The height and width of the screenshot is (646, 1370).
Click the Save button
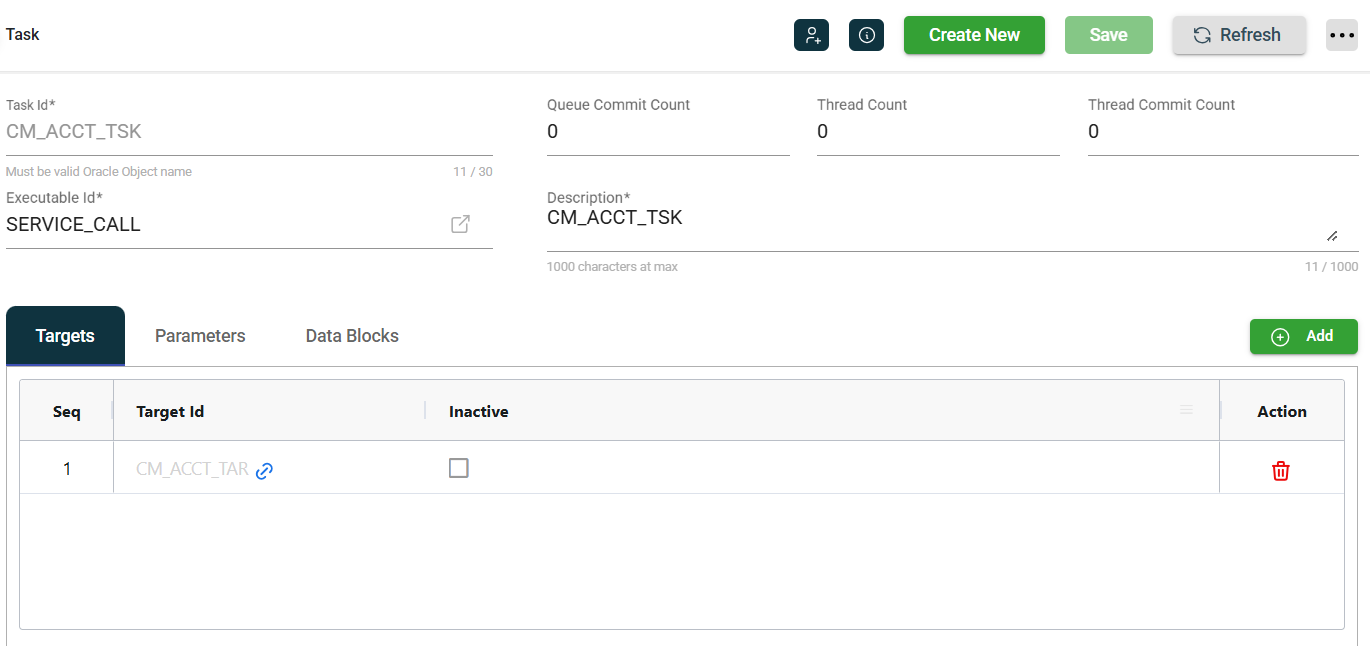[x=1108, y=35]
